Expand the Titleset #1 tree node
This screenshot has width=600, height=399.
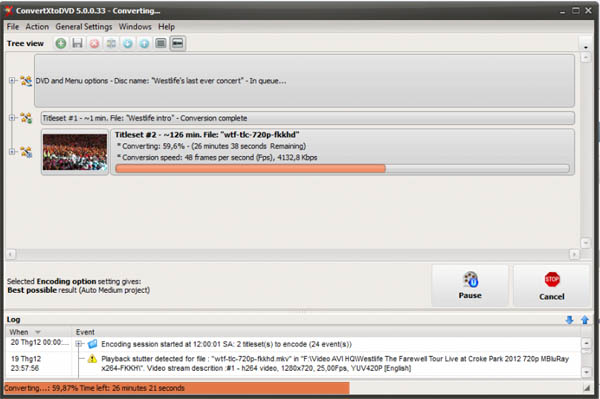click(x=12, y=118)
